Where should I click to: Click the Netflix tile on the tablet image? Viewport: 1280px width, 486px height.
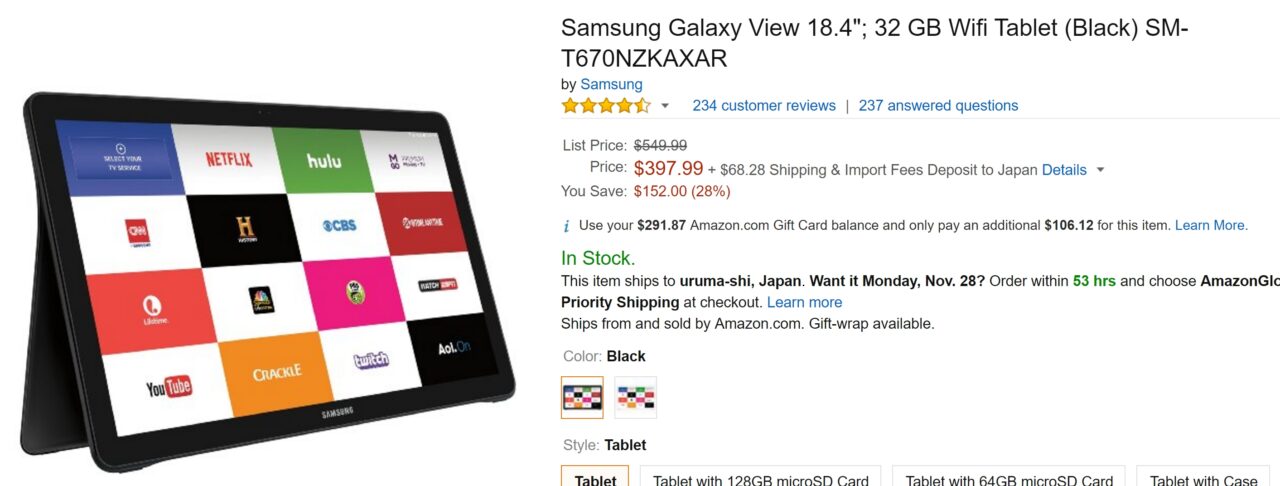pos(229,159)
